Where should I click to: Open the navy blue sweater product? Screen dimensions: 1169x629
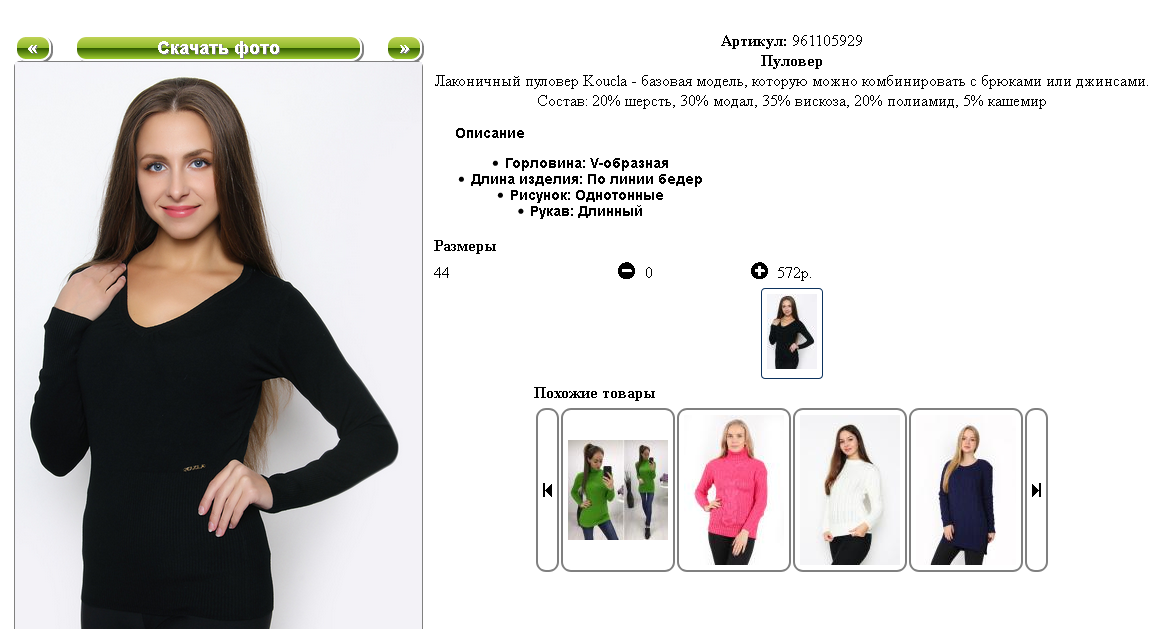[966, 490]
